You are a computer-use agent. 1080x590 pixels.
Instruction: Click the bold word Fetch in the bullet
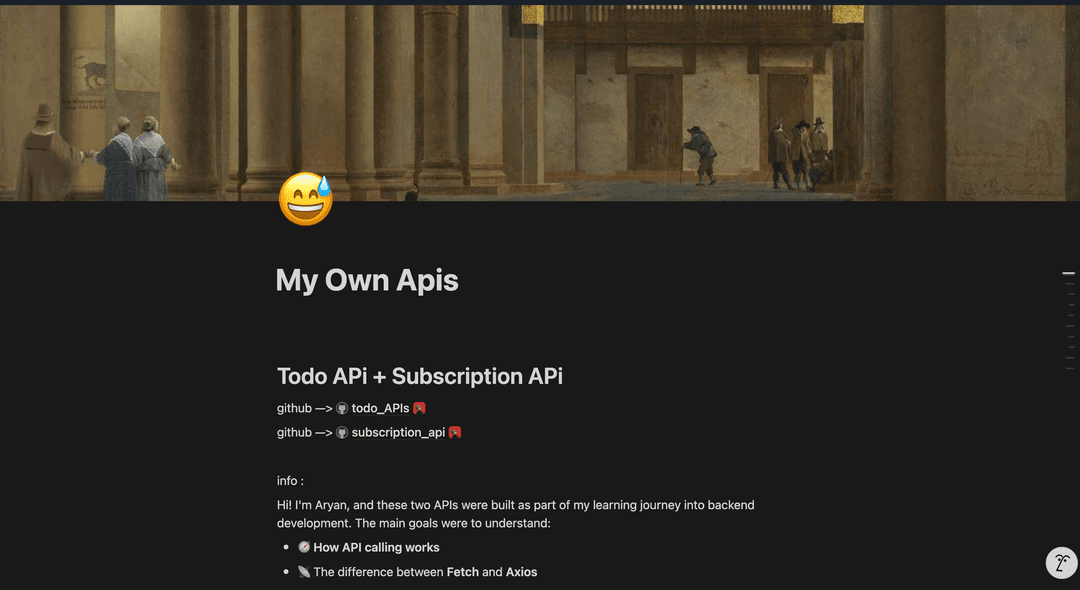462,571
